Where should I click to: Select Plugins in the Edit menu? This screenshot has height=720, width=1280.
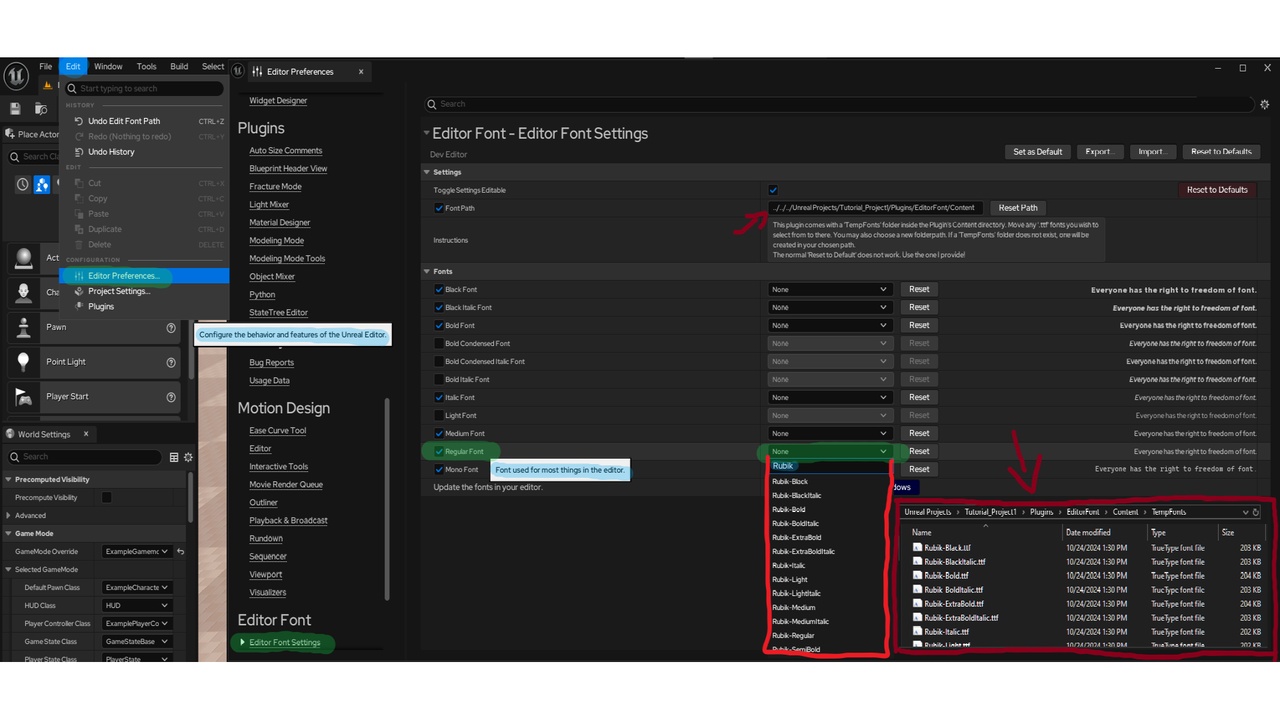pos(144,307)
